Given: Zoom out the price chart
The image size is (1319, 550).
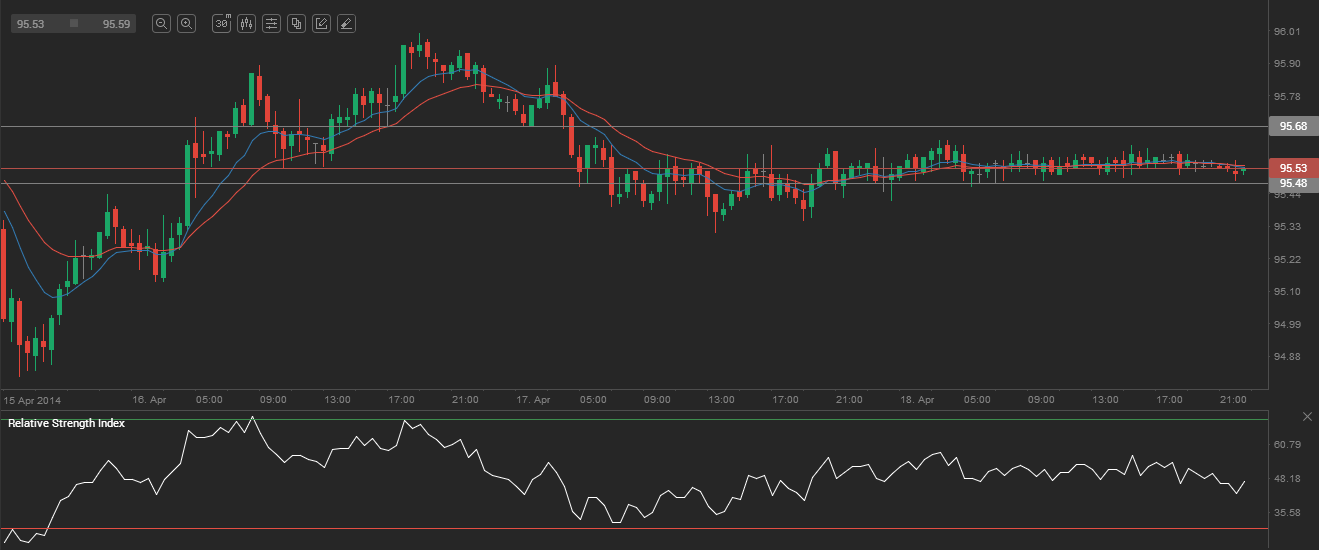Looking at the screenshot, I should tap(161, 23).
